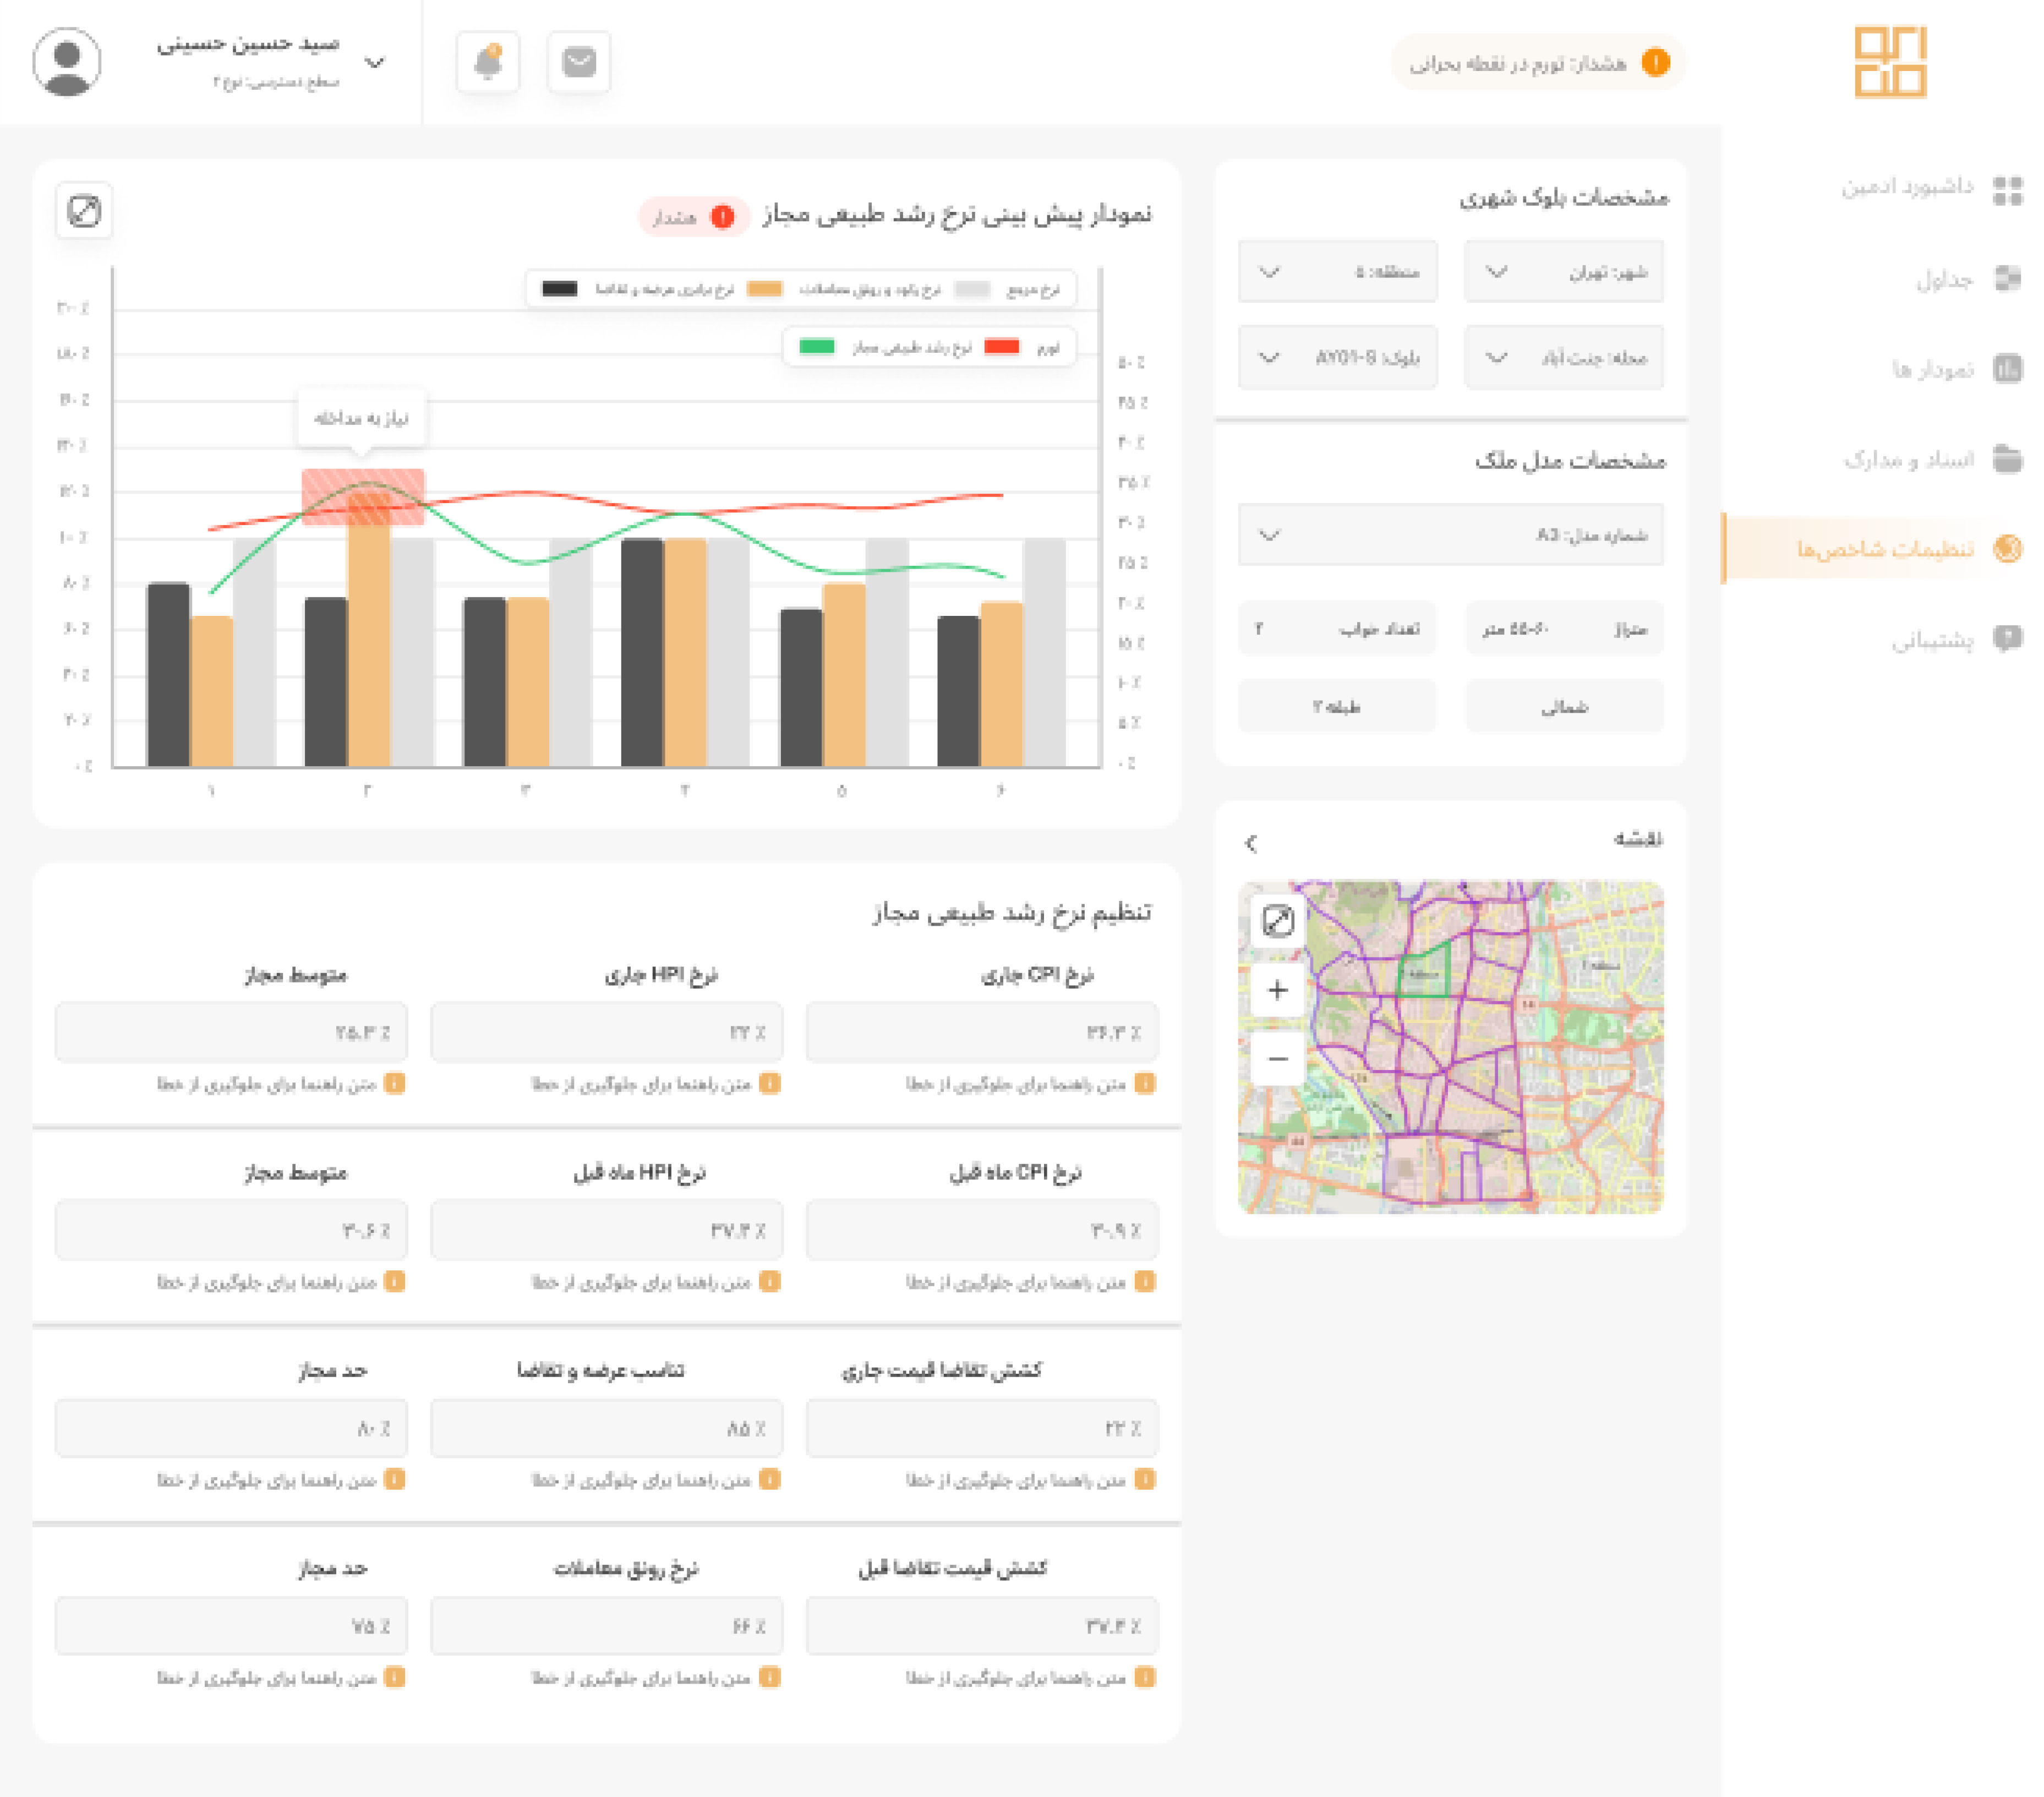Image resolution: width=2044 pixels, height=1797 pixels.
Task: Open نمودار ها in sidebar
Action: point(1932,369)
